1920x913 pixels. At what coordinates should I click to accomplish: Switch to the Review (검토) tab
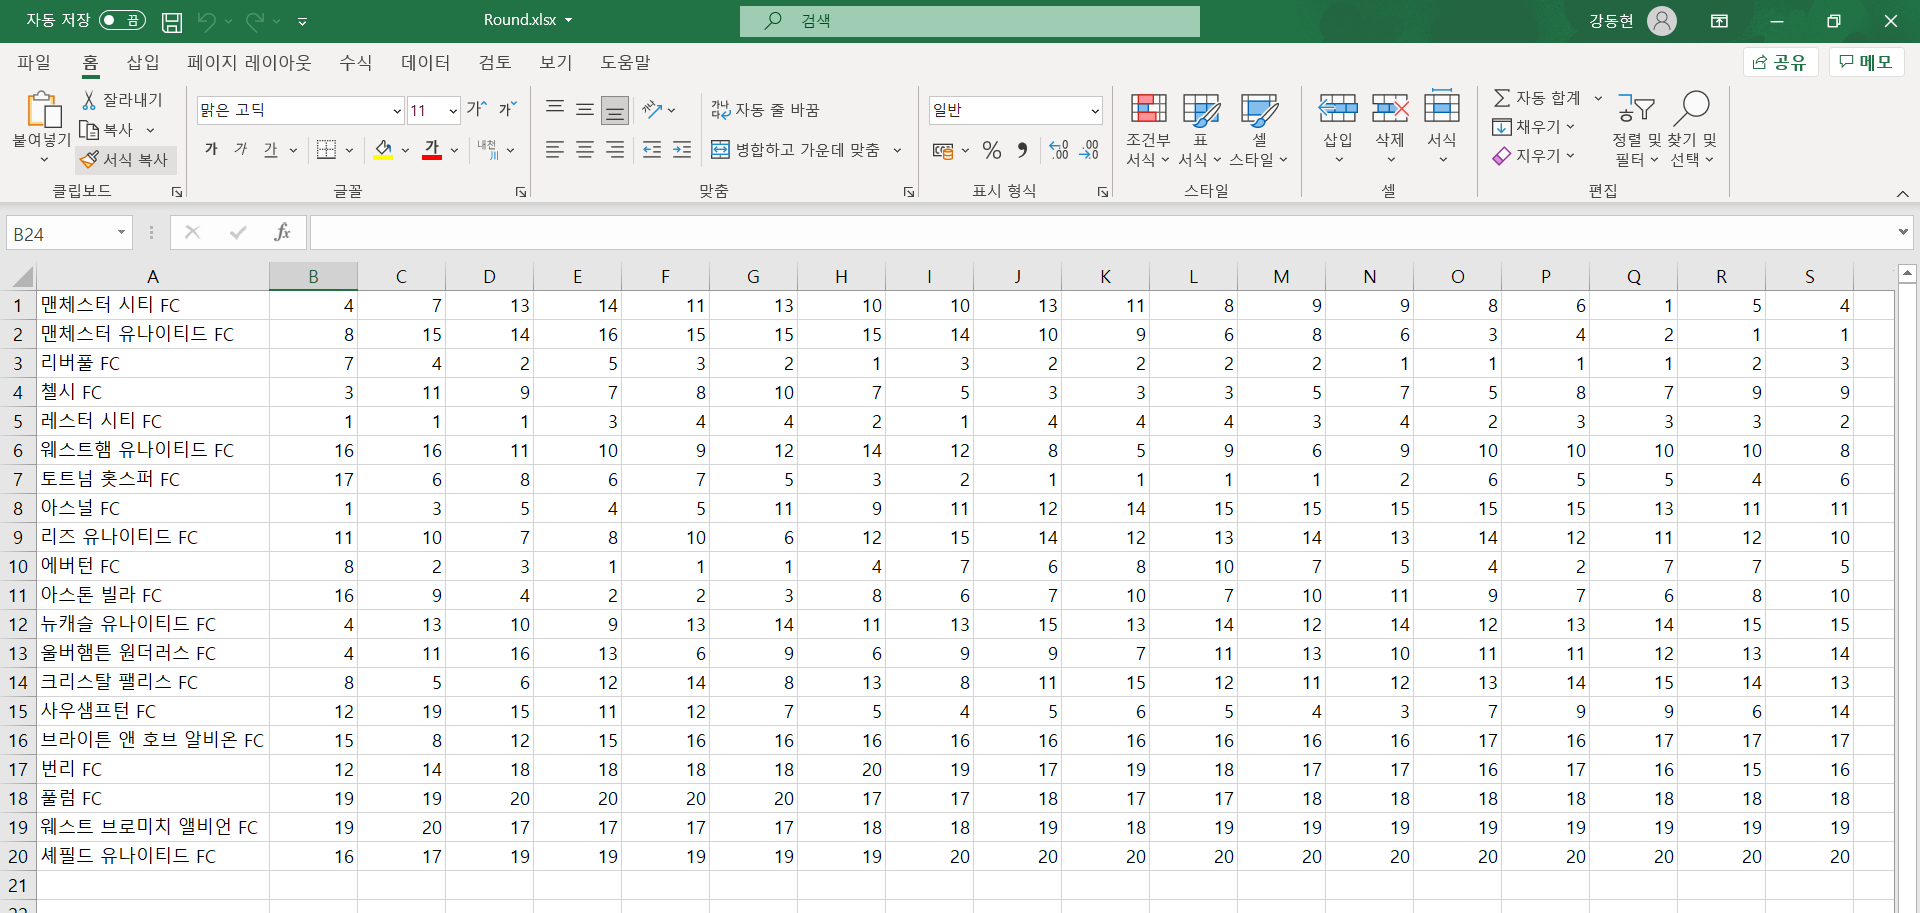click(x=494, y=62)
